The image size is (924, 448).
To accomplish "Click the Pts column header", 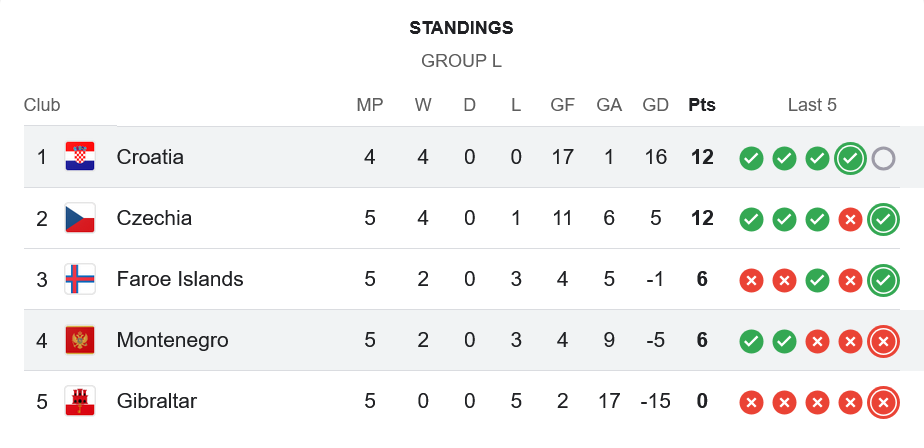I will coord(702,105).
